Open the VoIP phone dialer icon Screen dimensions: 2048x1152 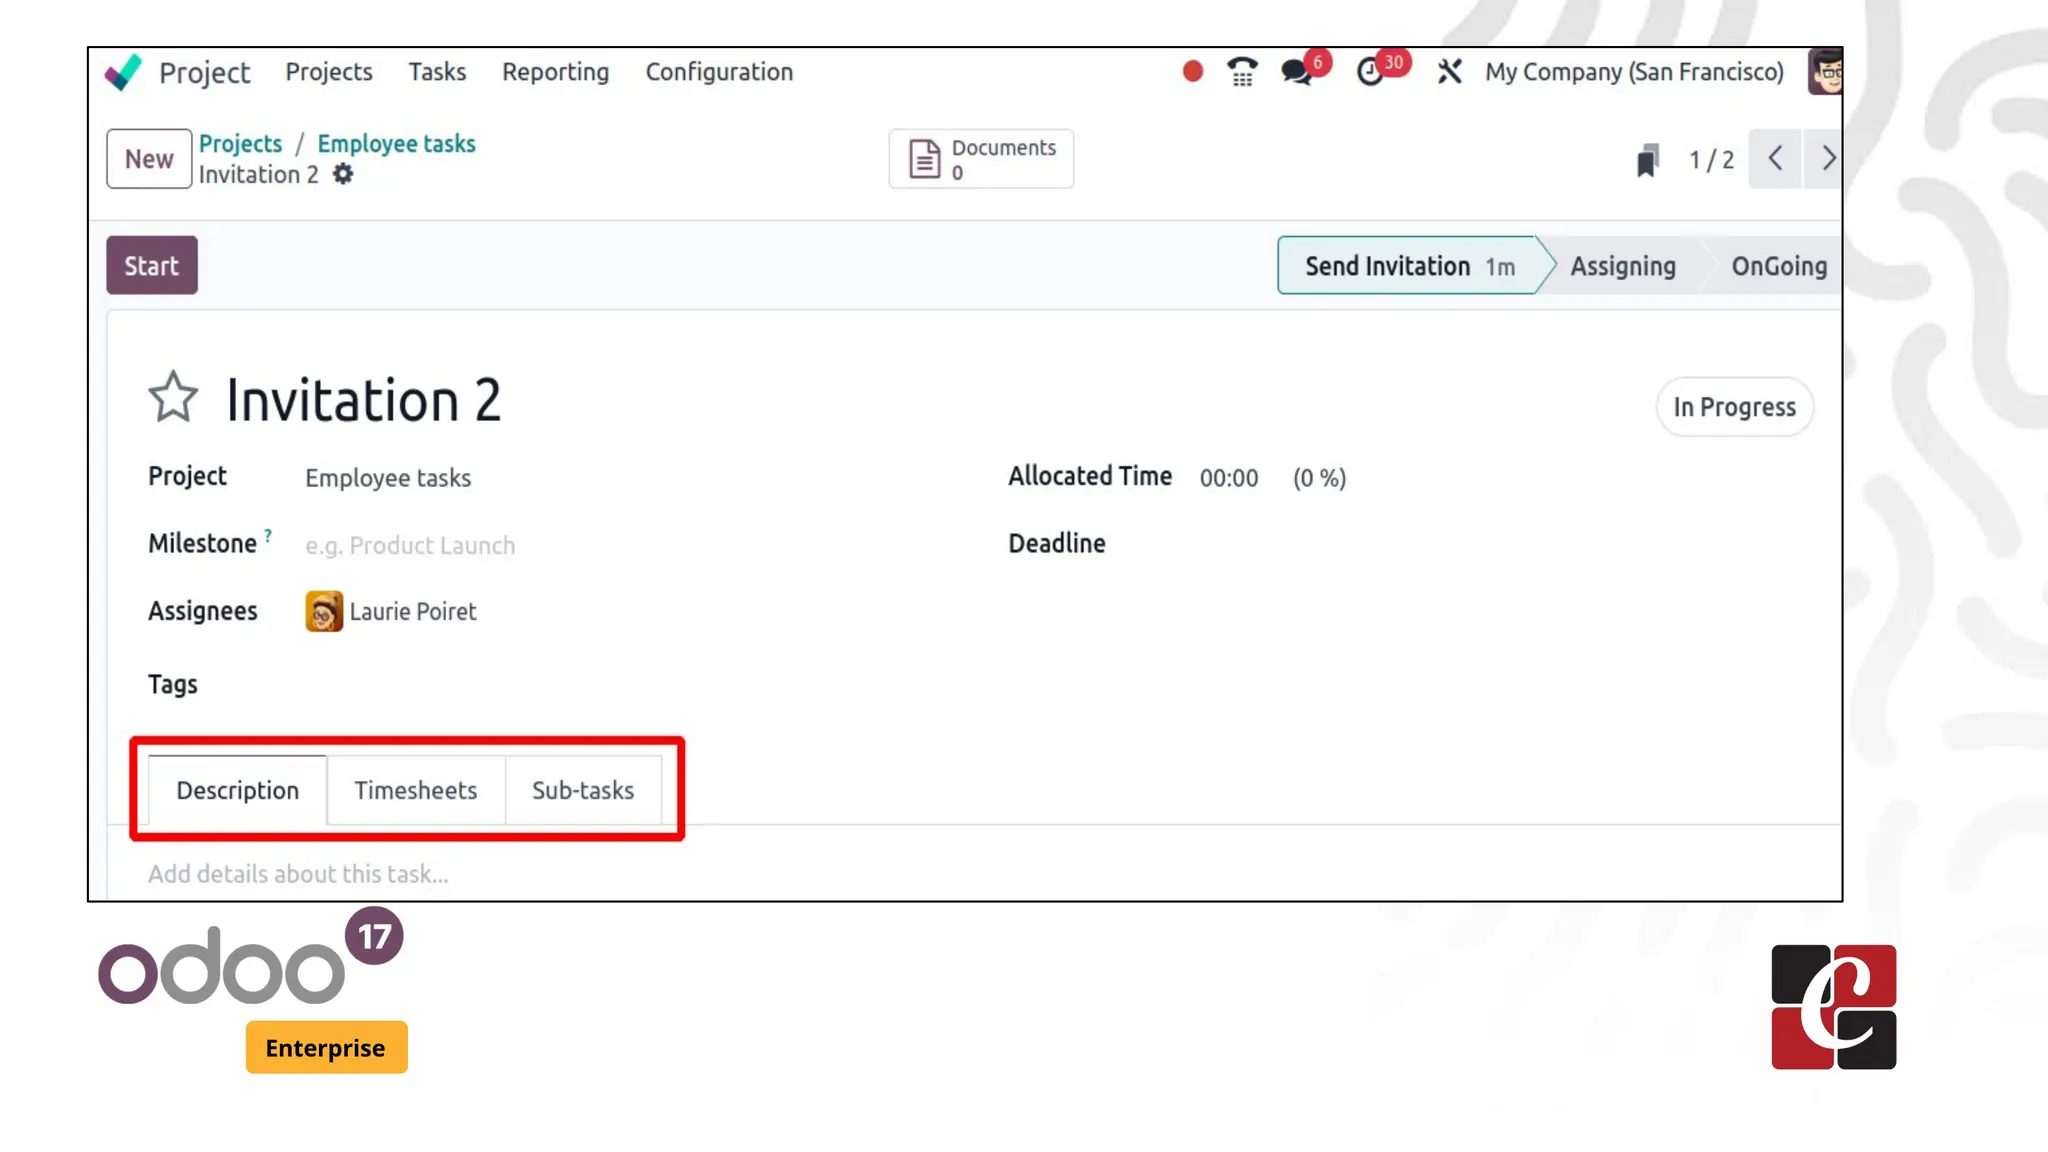point(1242,72)
